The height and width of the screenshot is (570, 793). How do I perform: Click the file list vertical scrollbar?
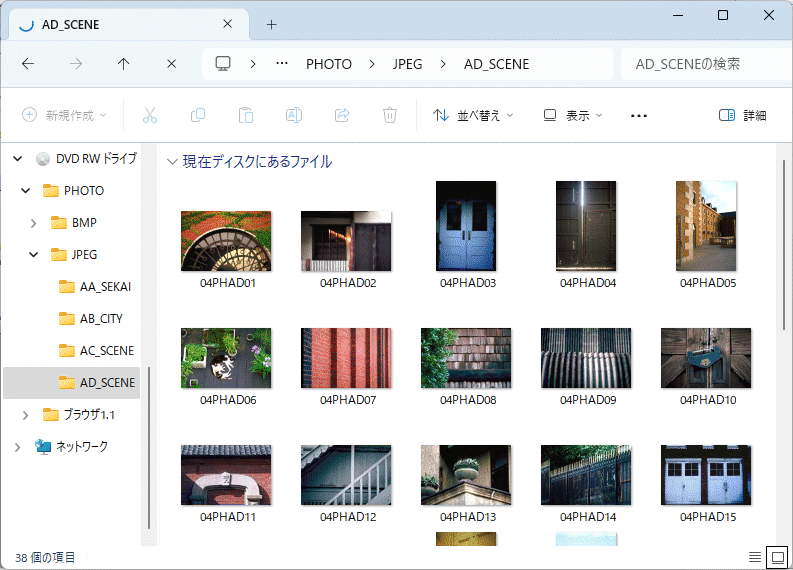784,245
